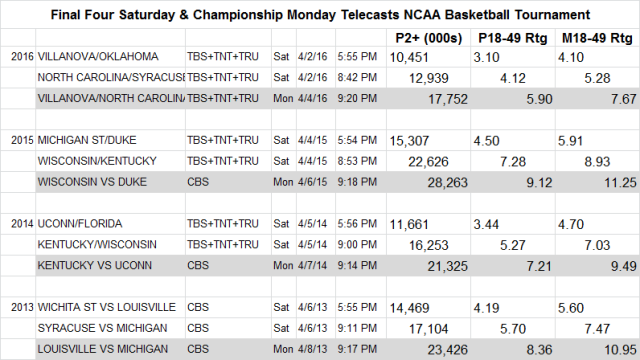The height and width of the screenshot is (360, 640).
Task: Select the 2015 year cell
Action: [18, 140]
